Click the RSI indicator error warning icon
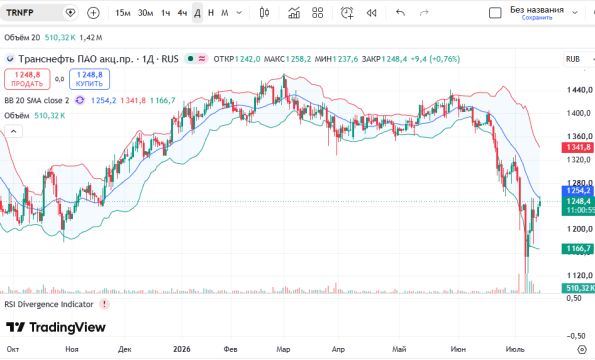Viewport: 595px width, 360px height. coord(104,304)
